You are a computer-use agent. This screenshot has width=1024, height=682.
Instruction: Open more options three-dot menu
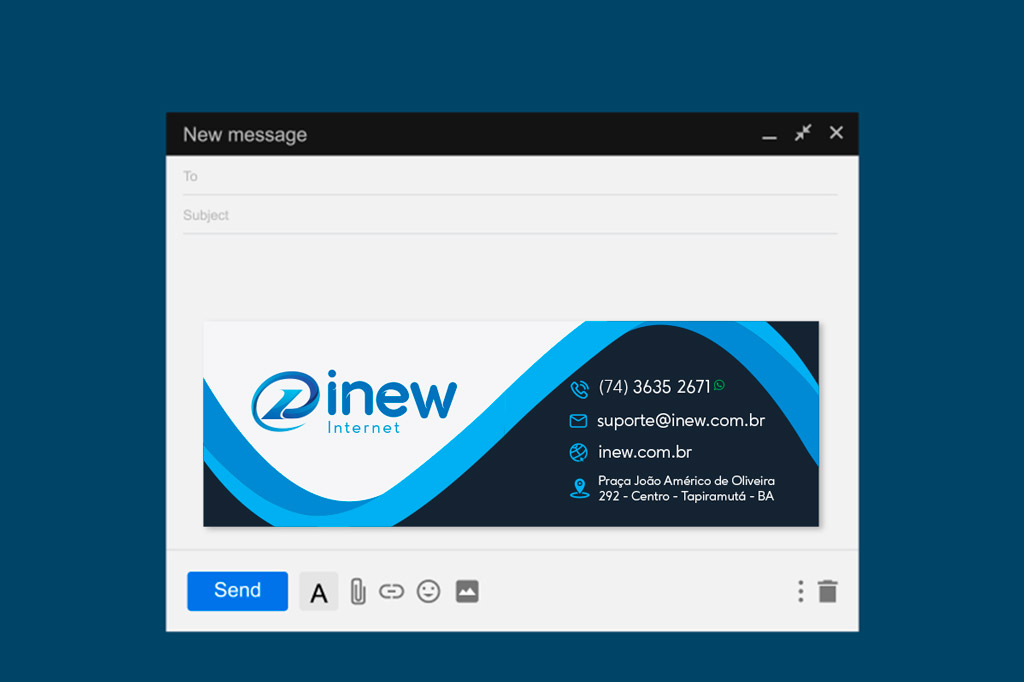click(800, 591)
